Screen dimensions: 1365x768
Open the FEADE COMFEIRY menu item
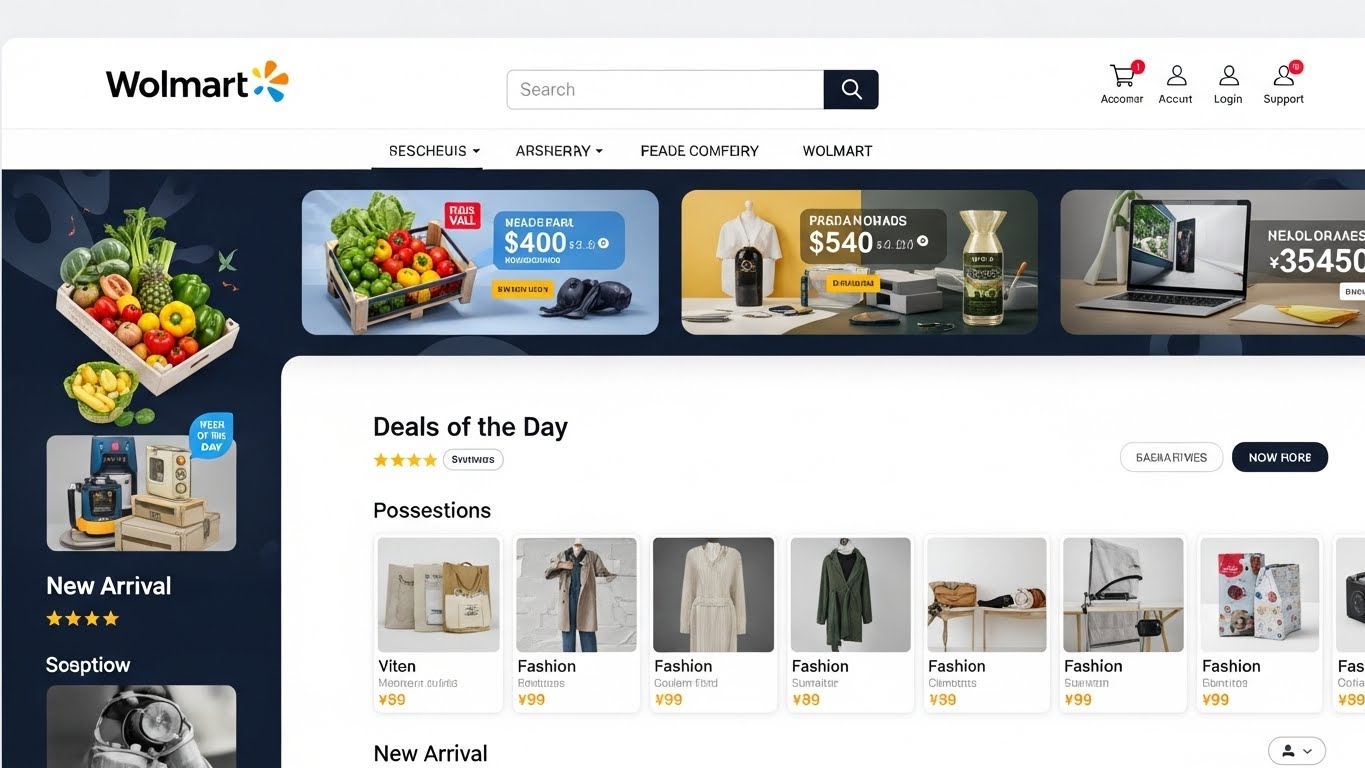tap(699, 151)
